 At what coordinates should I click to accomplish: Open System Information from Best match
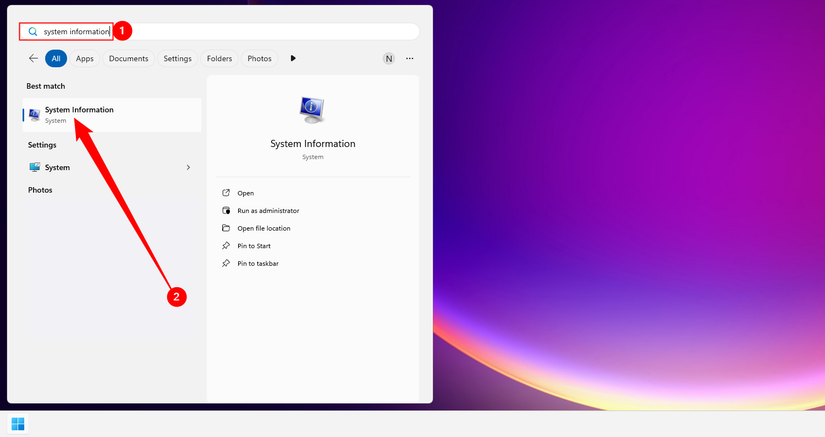112,115
